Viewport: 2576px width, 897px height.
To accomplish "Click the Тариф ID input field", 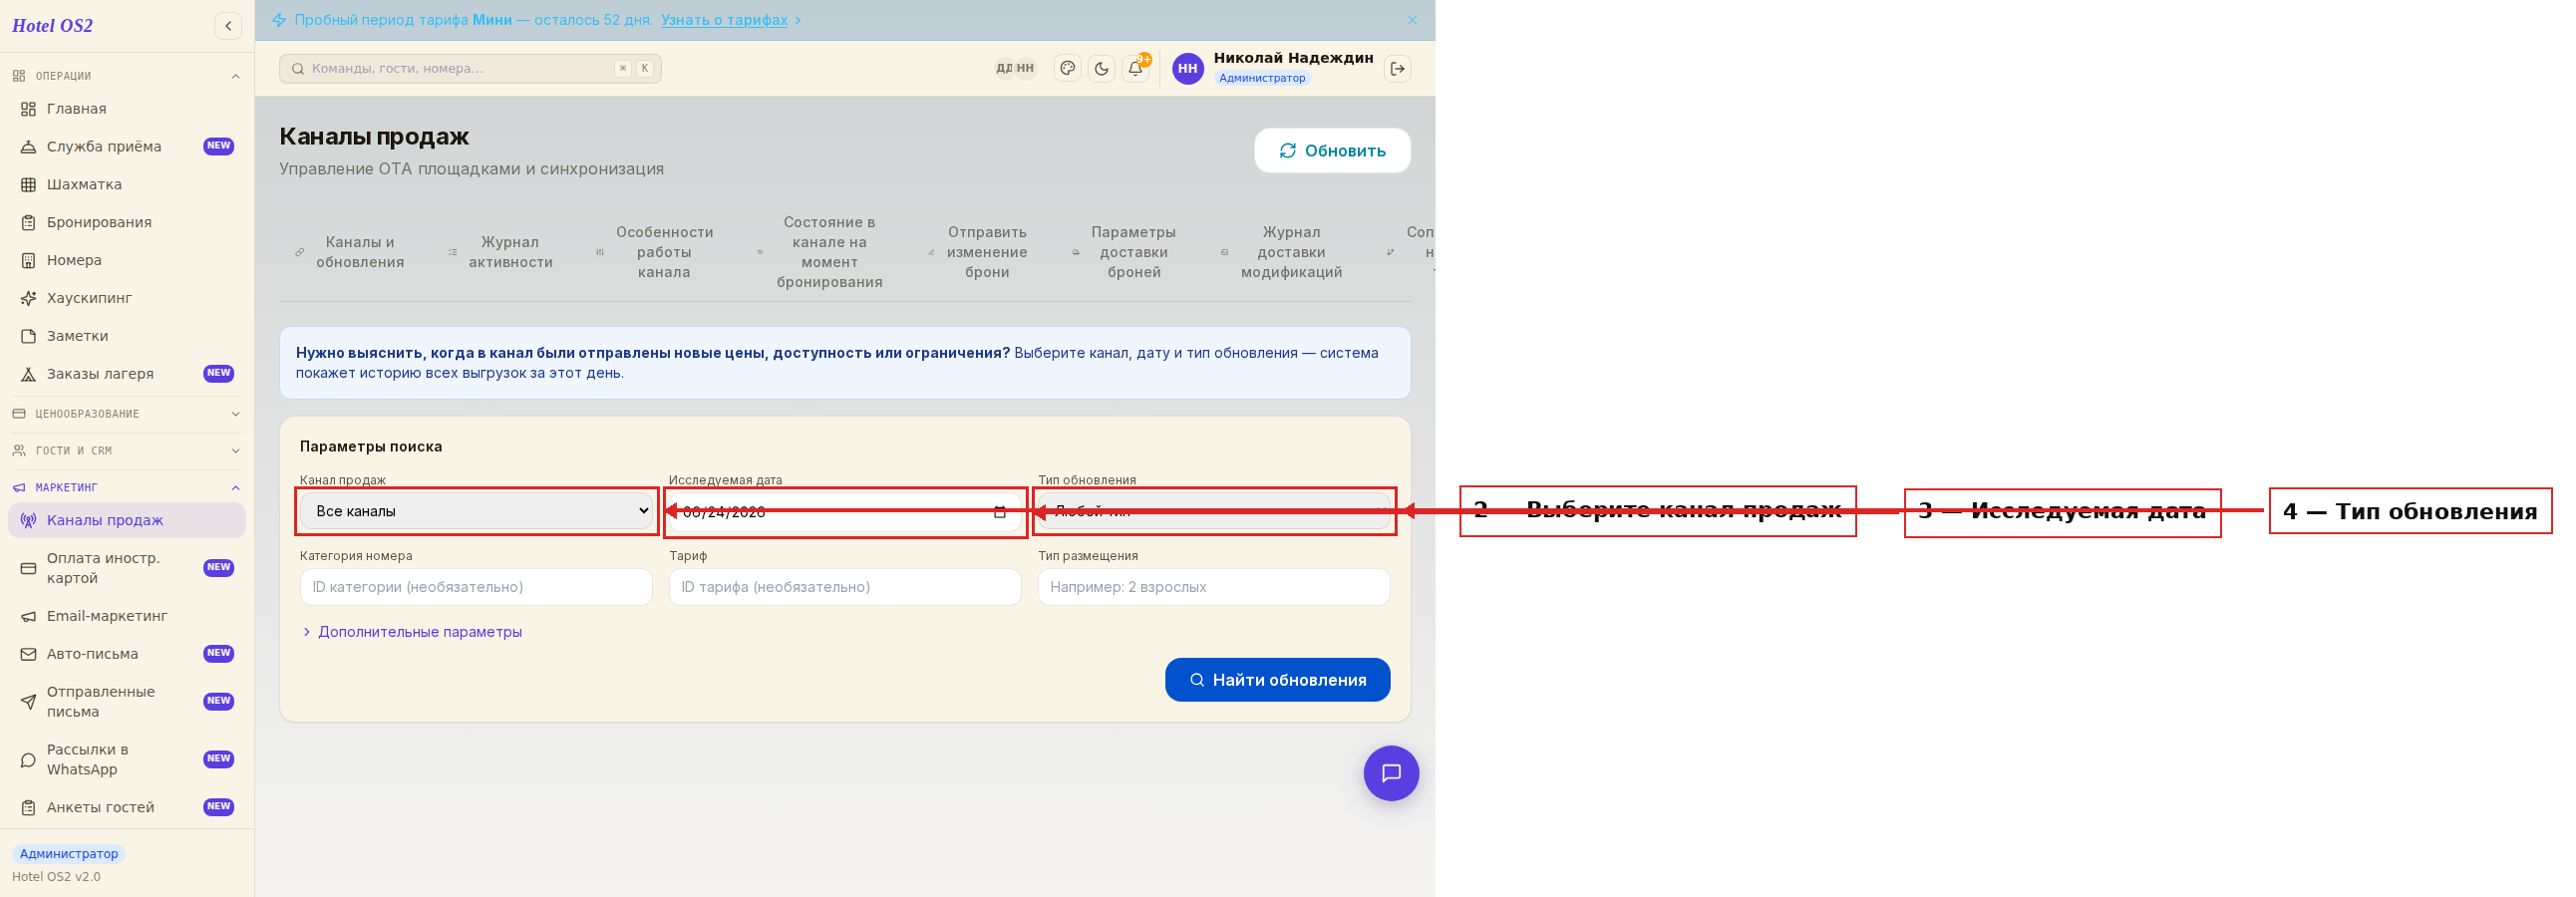I will tap(845, 588).
